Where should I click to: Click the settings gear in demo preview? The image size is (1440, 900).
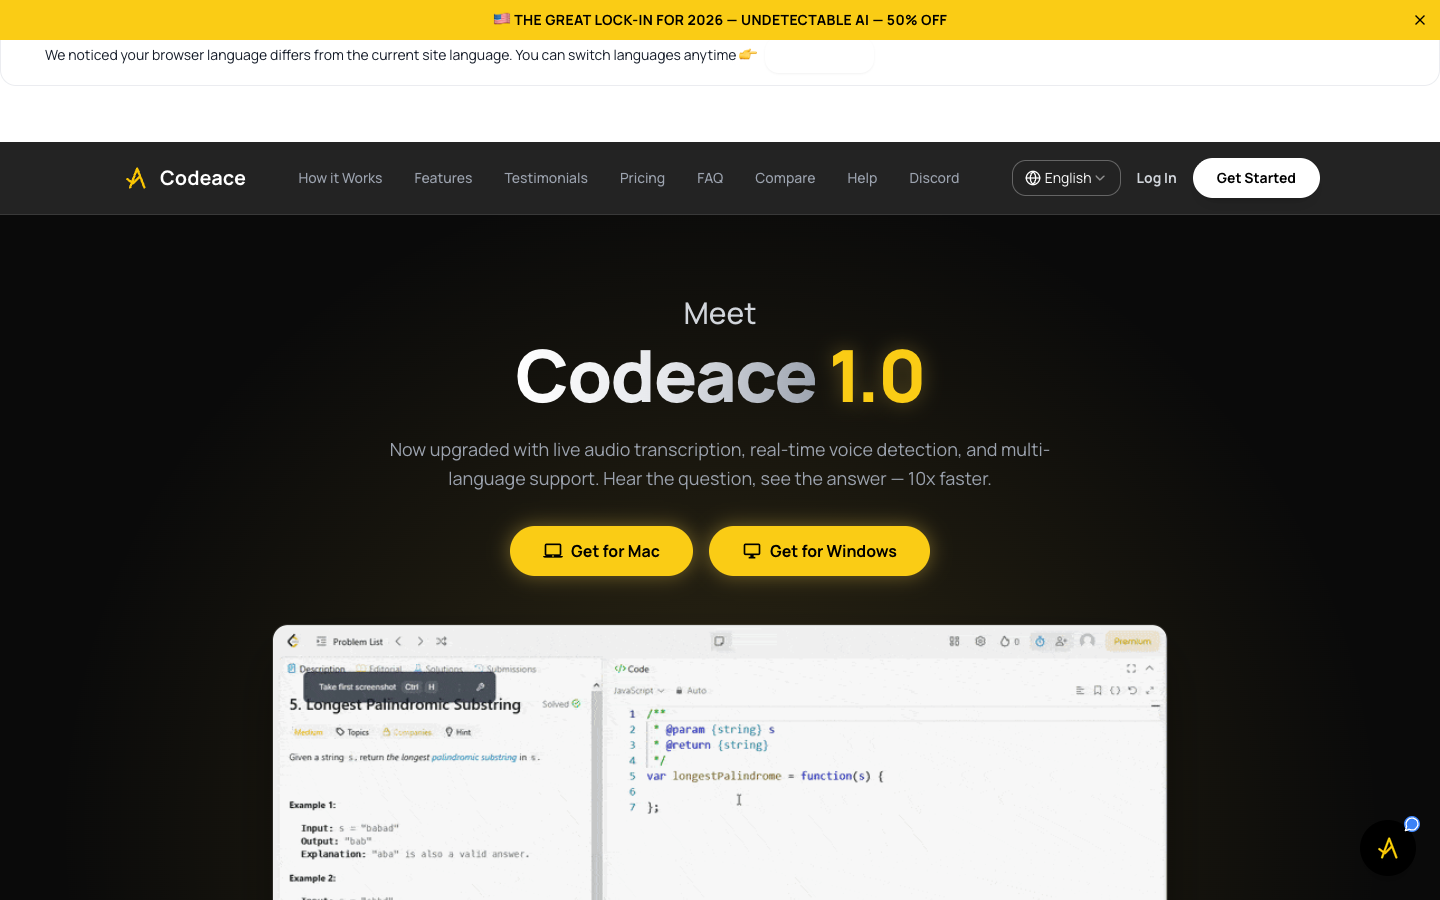coord(980,641)
